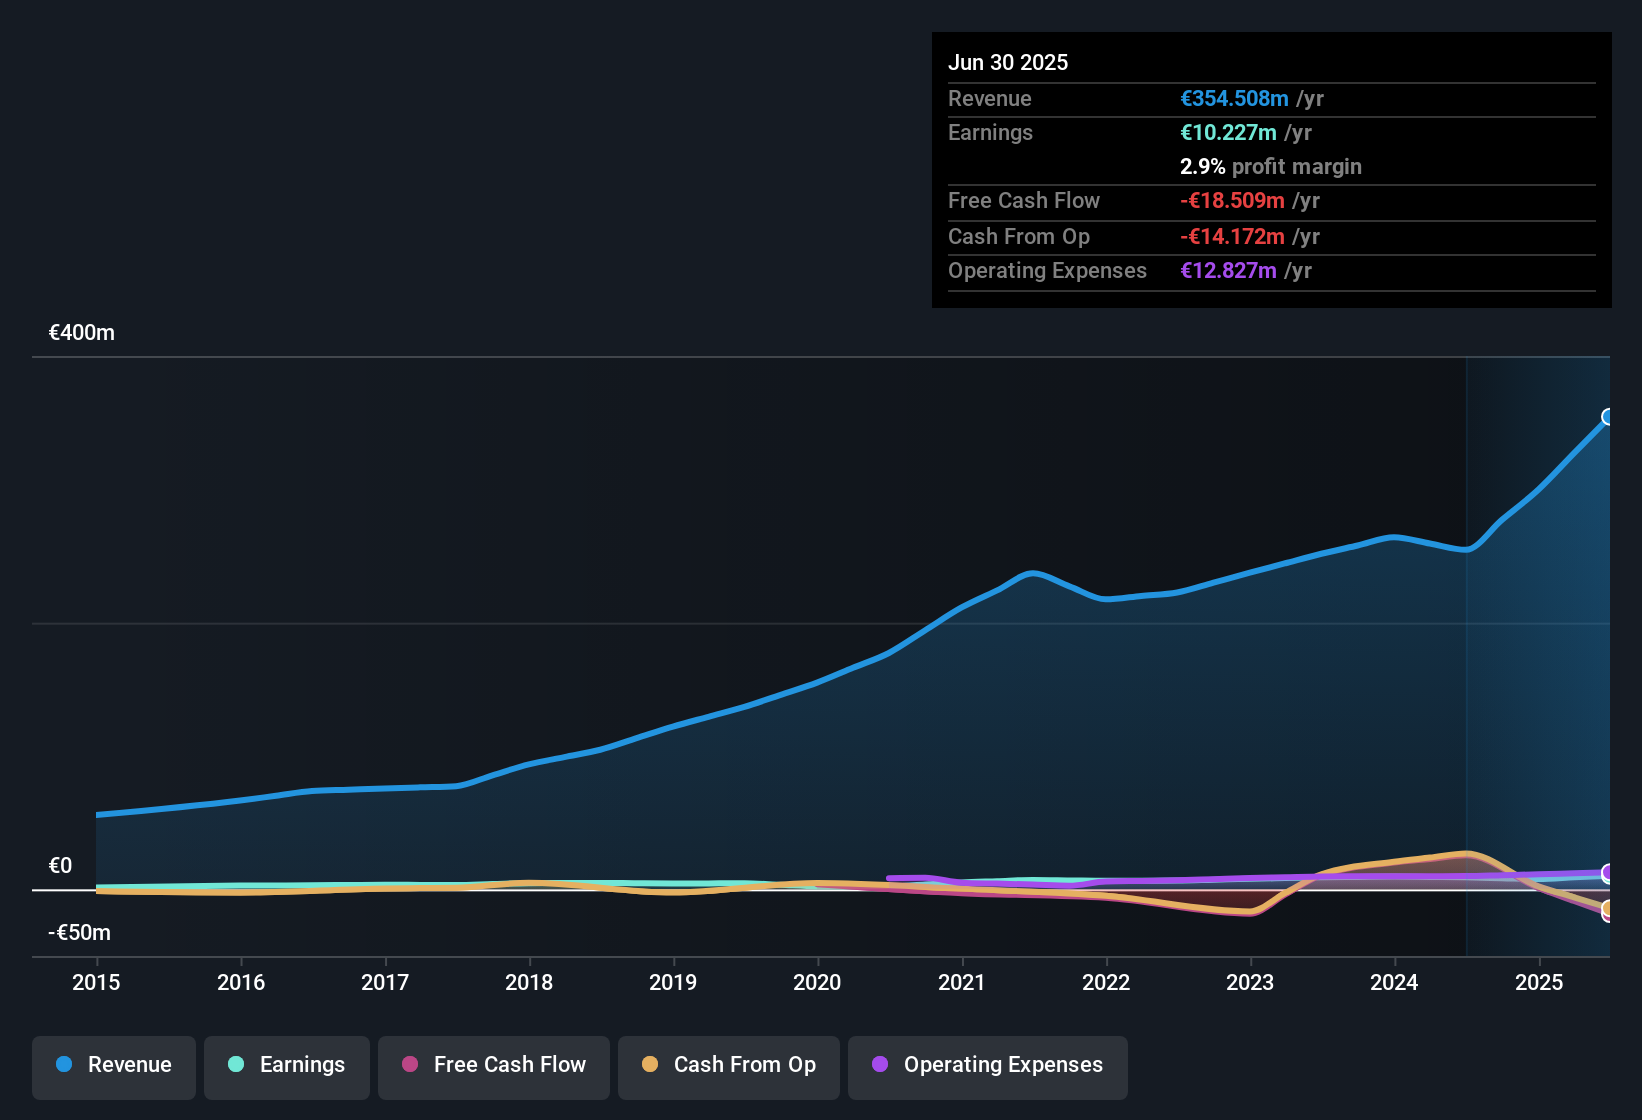
Task: Click the purple Operating Expenses legend dot
Action: click(881, 1066)
